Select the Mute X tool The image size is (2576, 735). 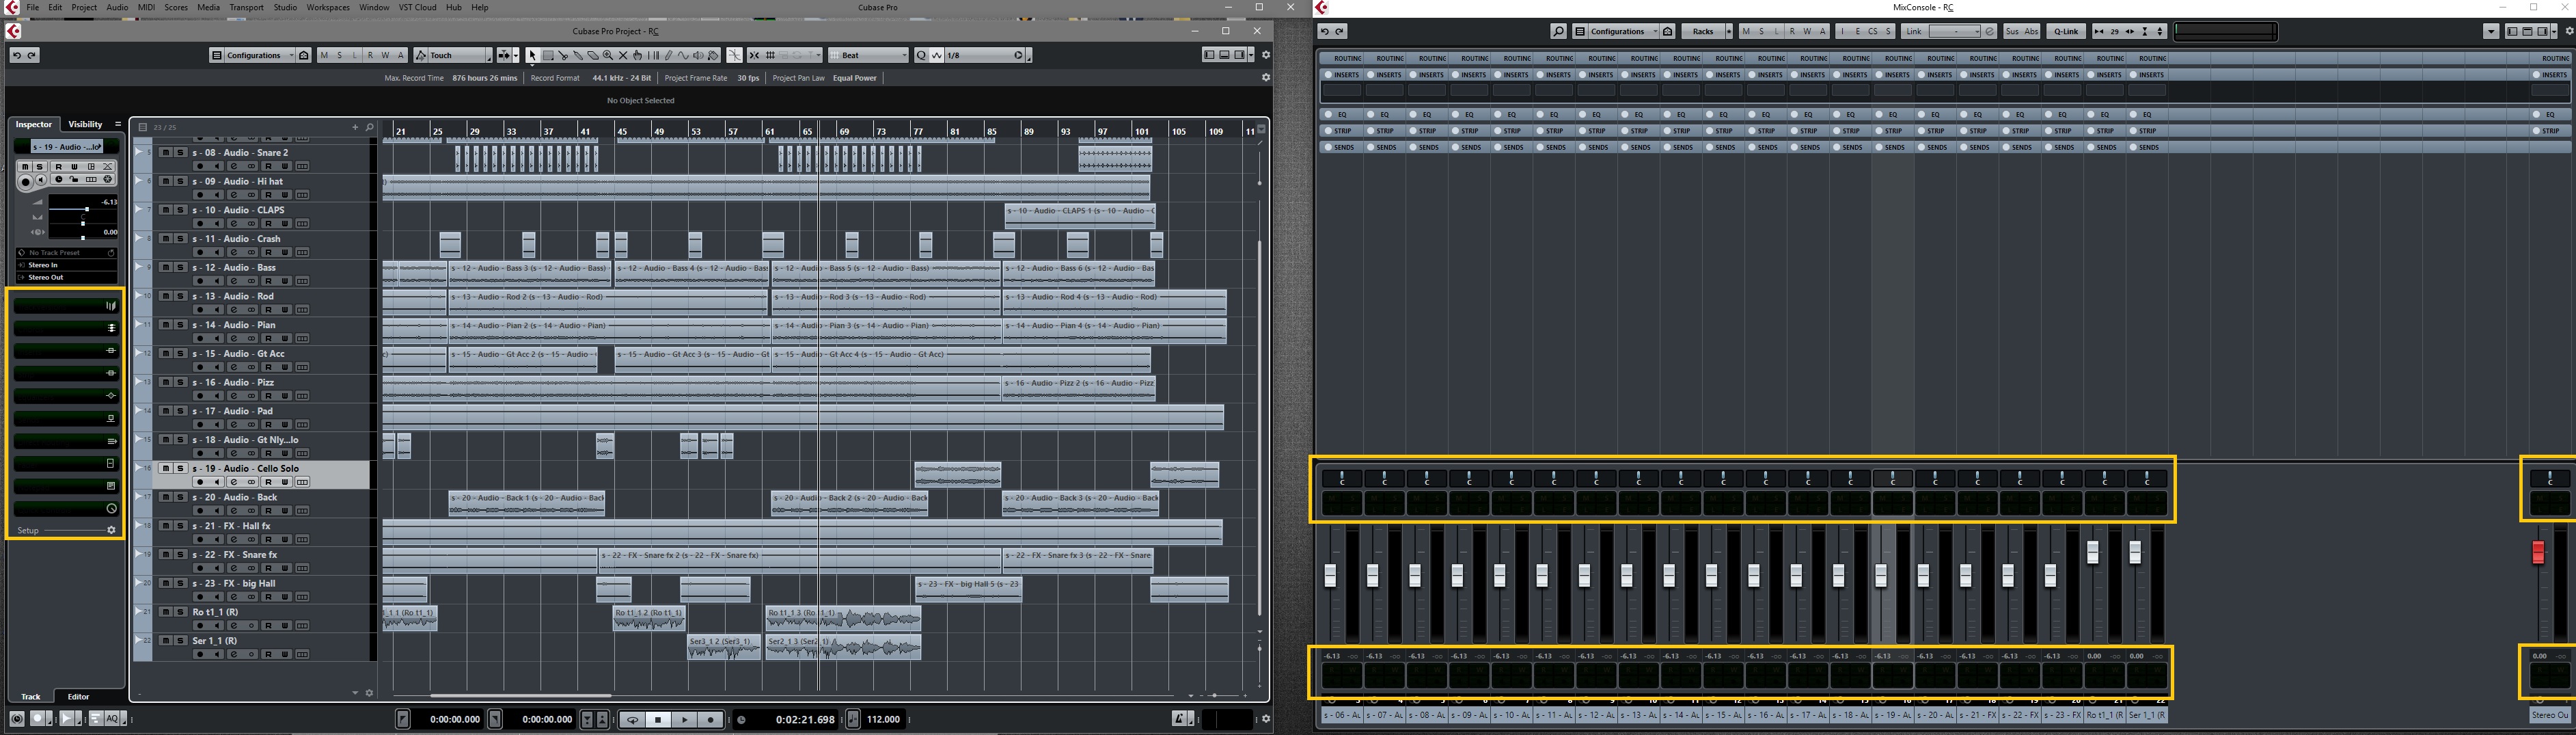(623, 56)
